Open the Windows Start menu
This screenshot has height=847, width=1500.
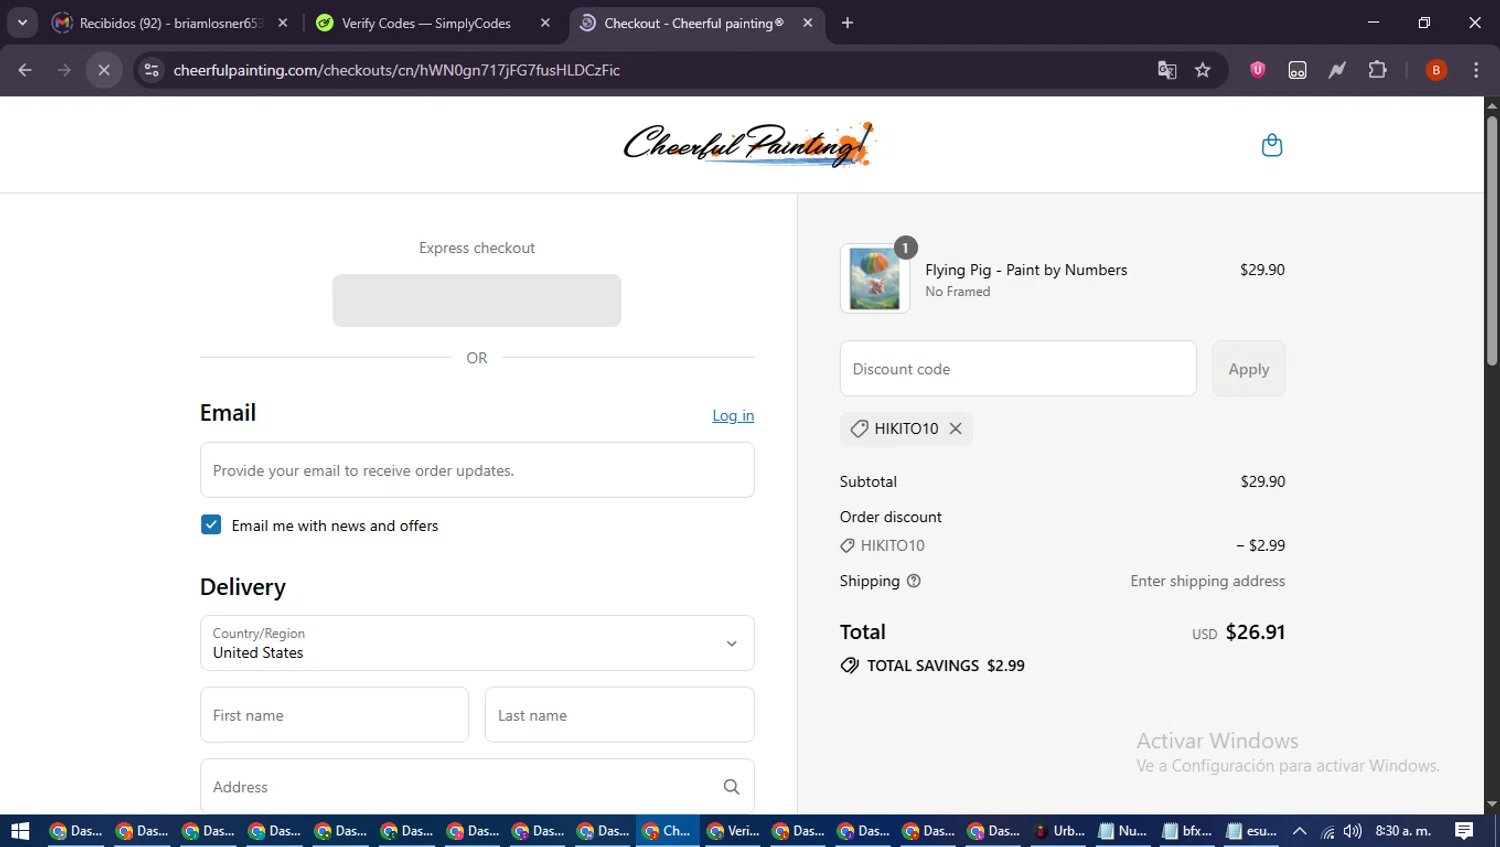click(x=20, y=831)
